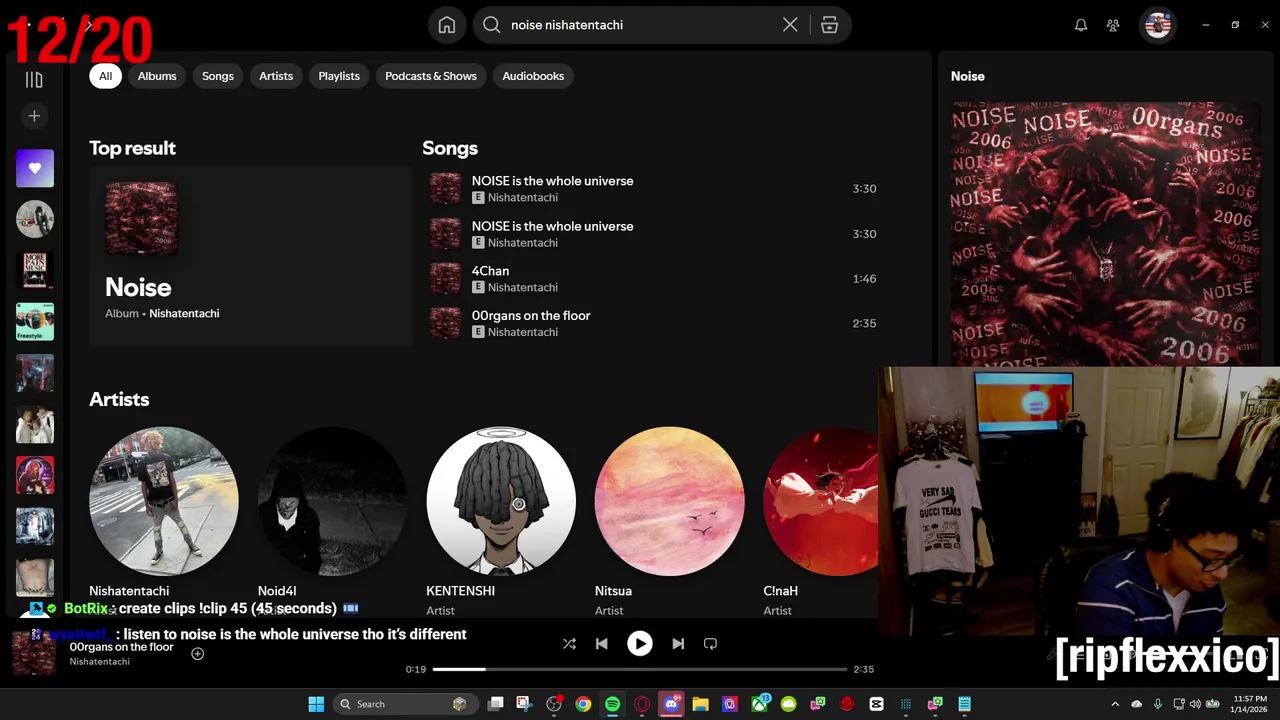Click the Artists section heading

coord(119,399)
